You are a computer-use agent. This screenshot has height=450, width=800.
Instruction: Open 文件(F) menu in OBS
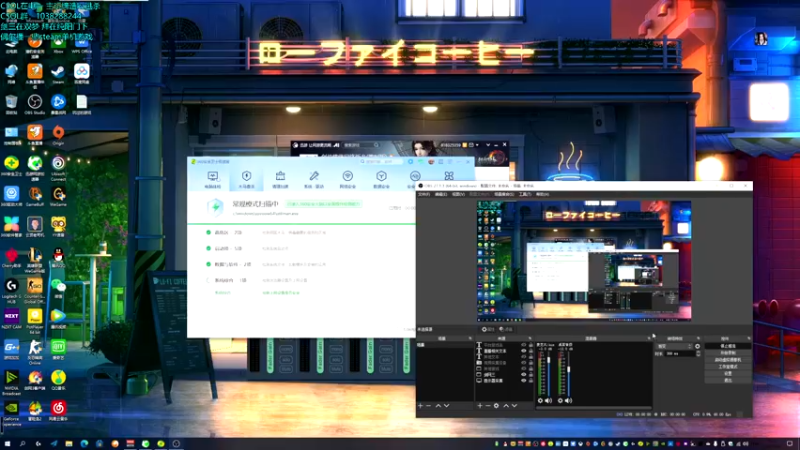(424, 194)
